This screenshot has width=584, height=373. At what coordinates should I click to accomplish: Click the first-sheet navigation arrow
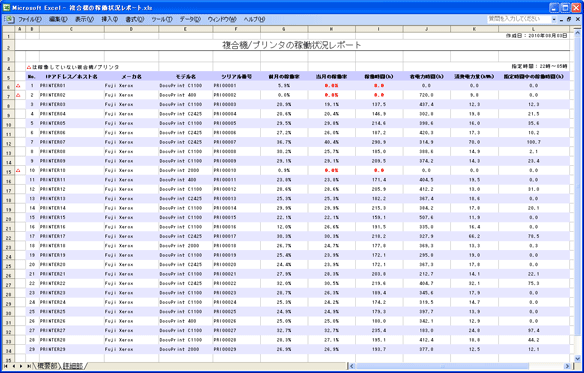(x=6, y=367)
